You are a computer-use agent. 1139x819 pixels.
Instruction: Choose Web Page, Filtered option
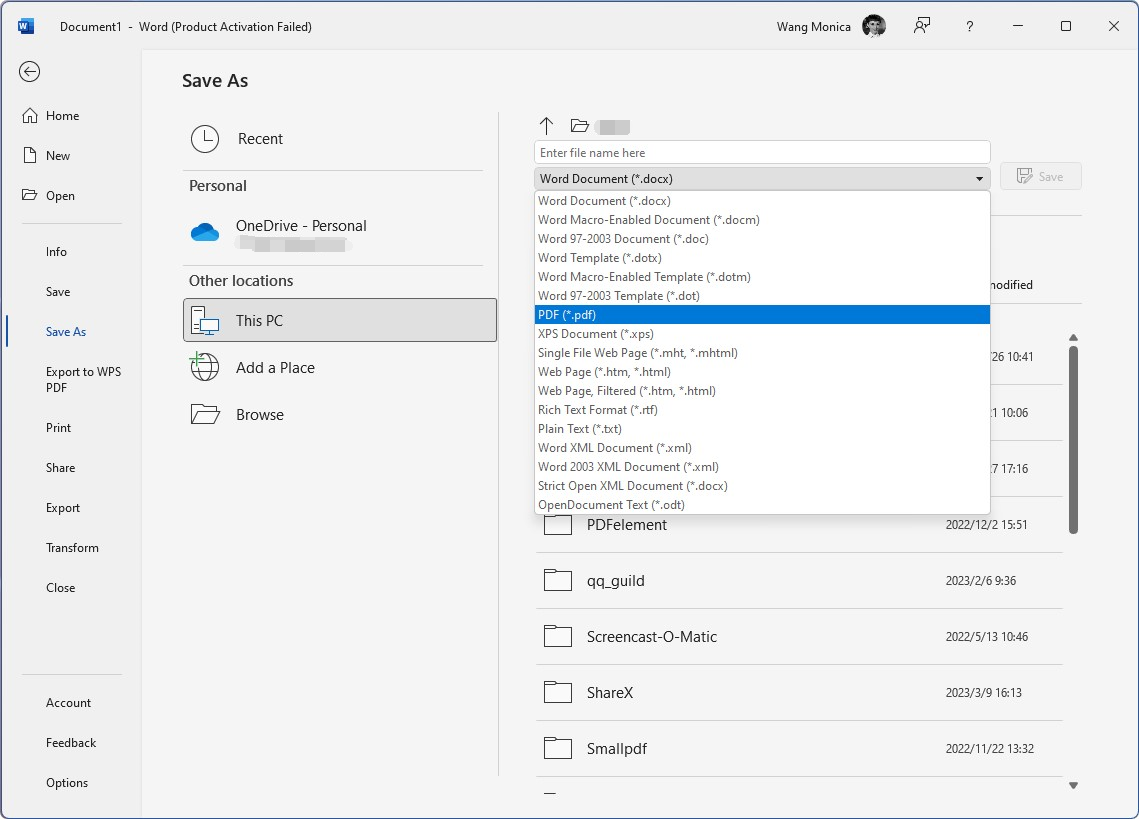point(762,390)
